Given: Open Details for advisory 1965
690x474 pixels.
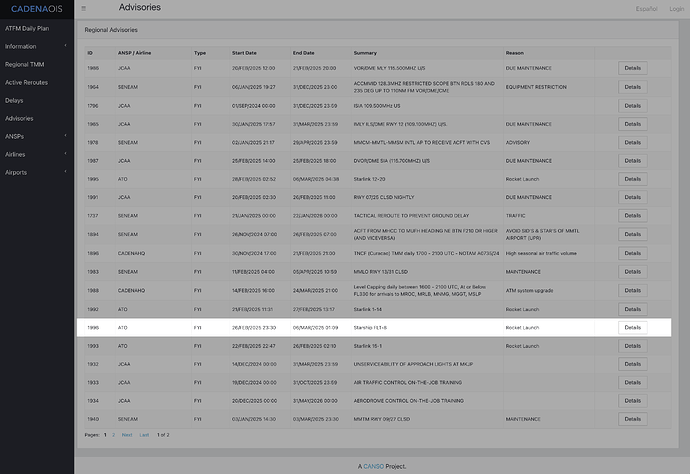Looking at the screenshot, I should 632,124.
